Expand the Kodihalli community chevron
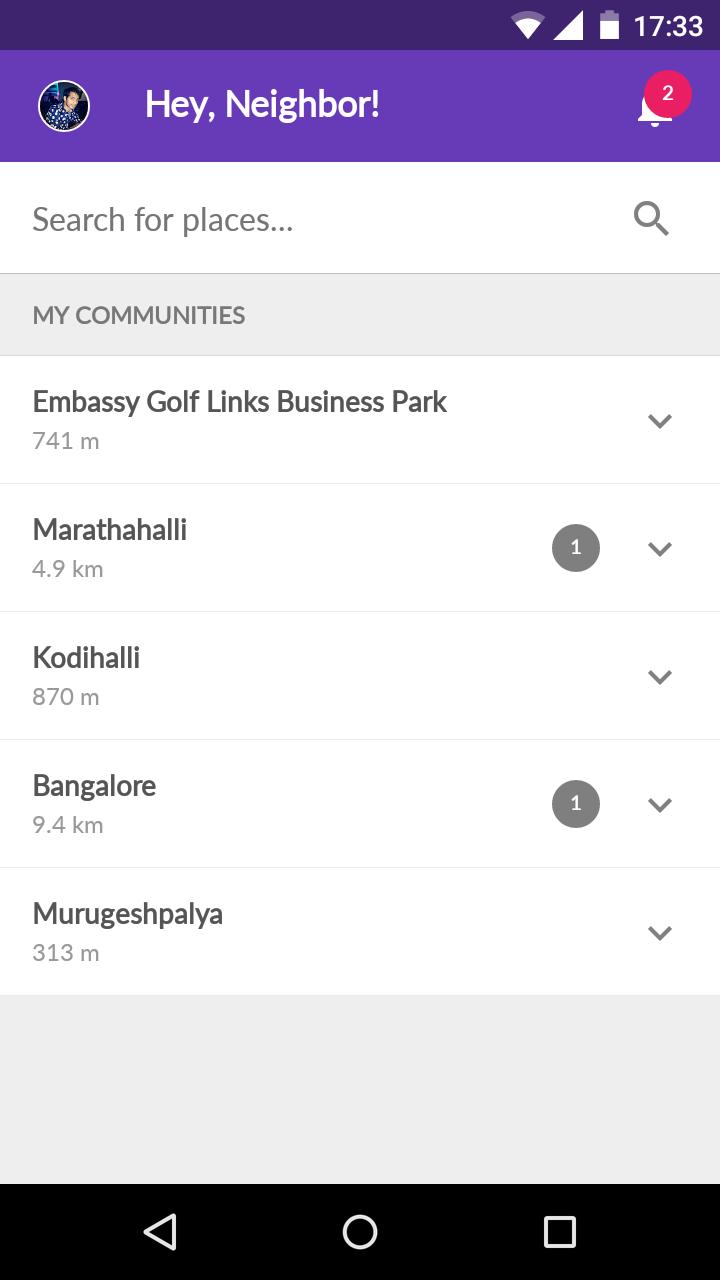Viewport: 720px width, 1280px height. [x=659, y=677]
